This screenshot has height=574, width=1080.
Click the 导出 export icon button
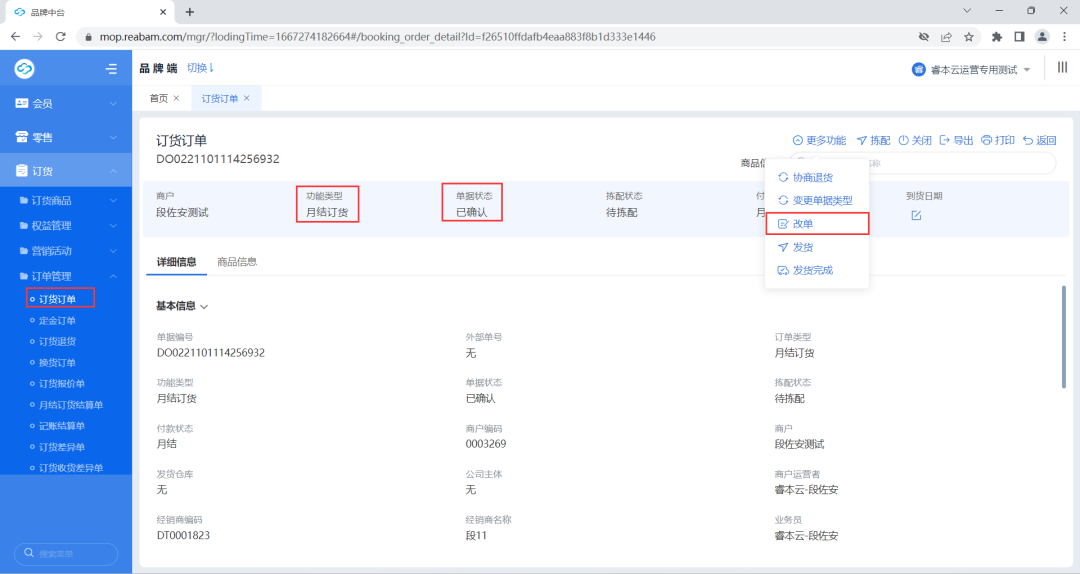coord(957,141)
